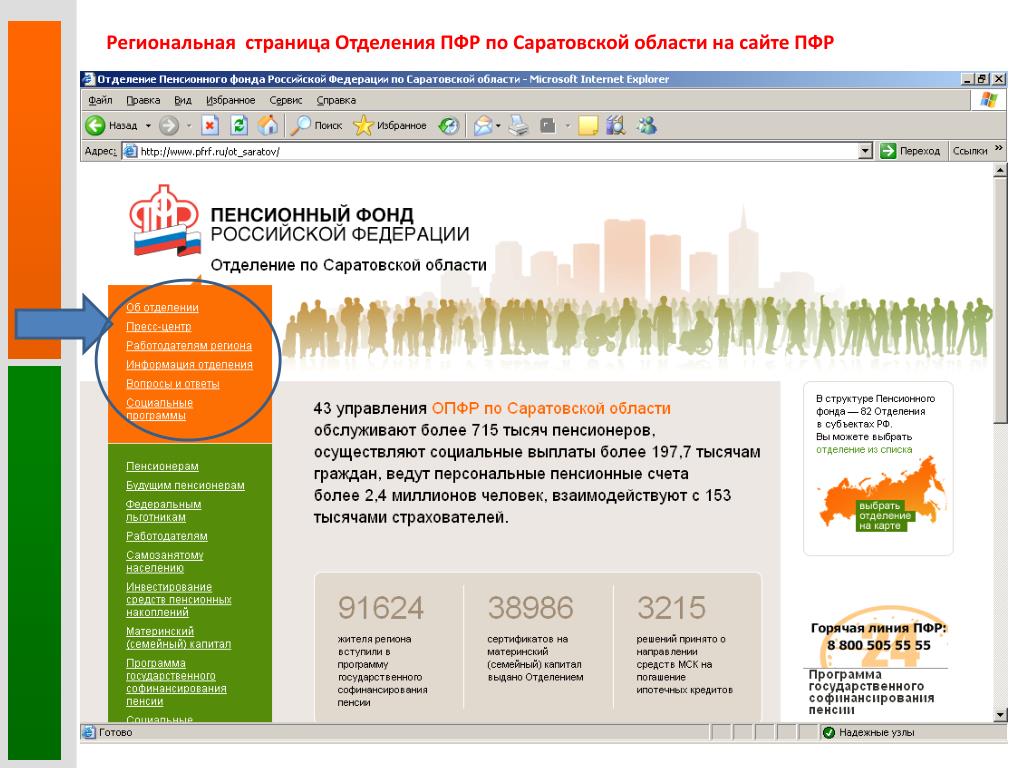Open the Работодателям link in green menu
Screen dimensions: 1024x768
[167, 536]
